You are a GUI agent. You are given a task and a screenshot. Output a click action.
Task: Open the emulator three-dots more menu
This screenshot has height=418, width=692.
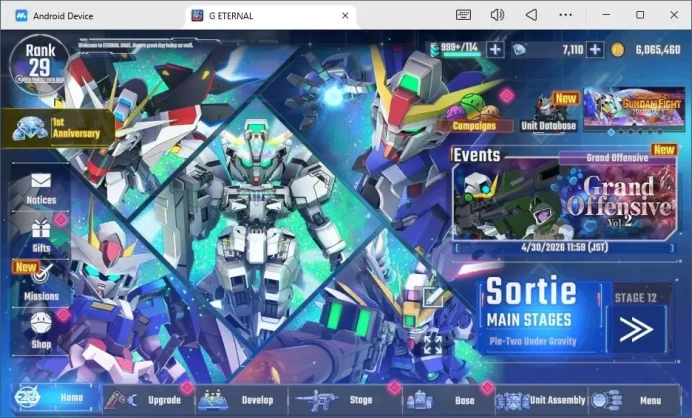click(565, 15)
